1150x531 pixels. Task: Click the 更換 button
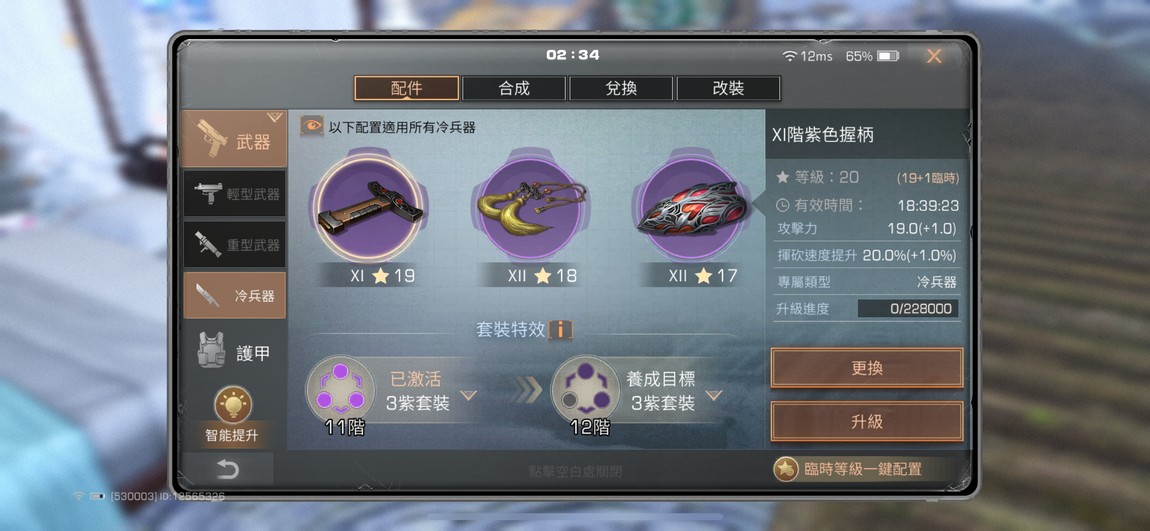[867, 368]
